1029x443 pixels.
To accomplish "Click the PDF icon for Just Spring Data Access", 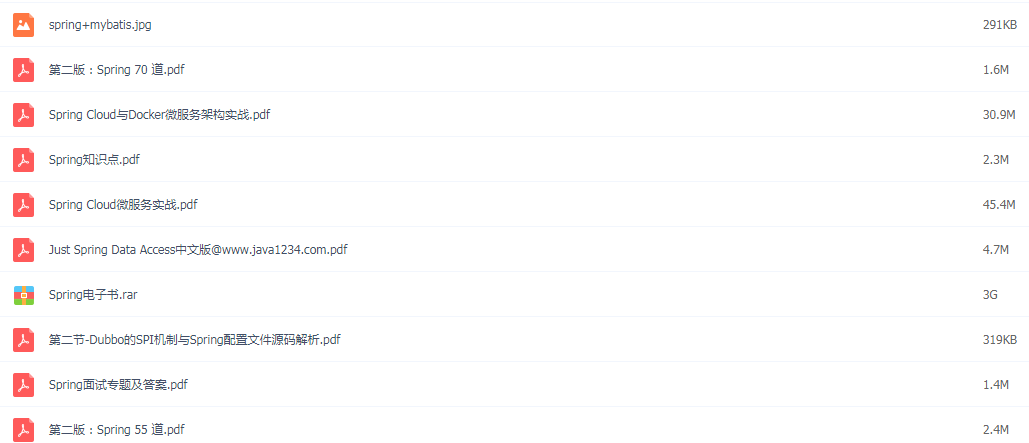I will pos(24,250).
